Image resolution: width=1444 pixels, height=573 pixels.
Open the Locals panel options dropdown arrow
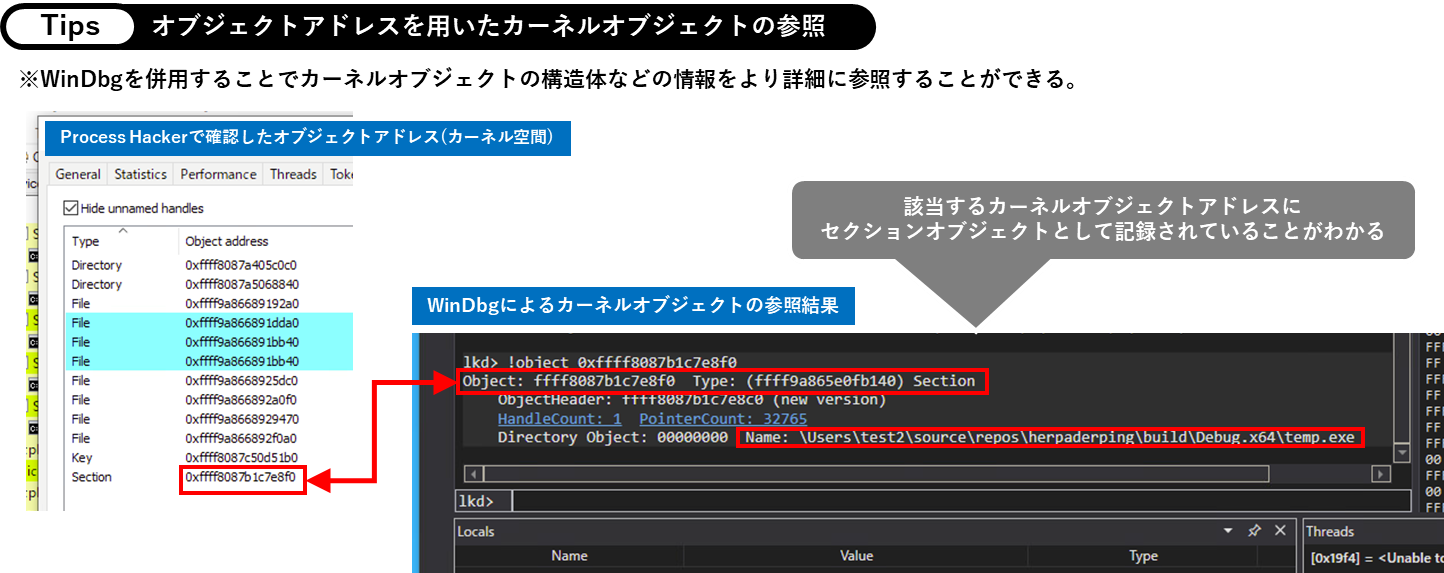[1228, 531]
